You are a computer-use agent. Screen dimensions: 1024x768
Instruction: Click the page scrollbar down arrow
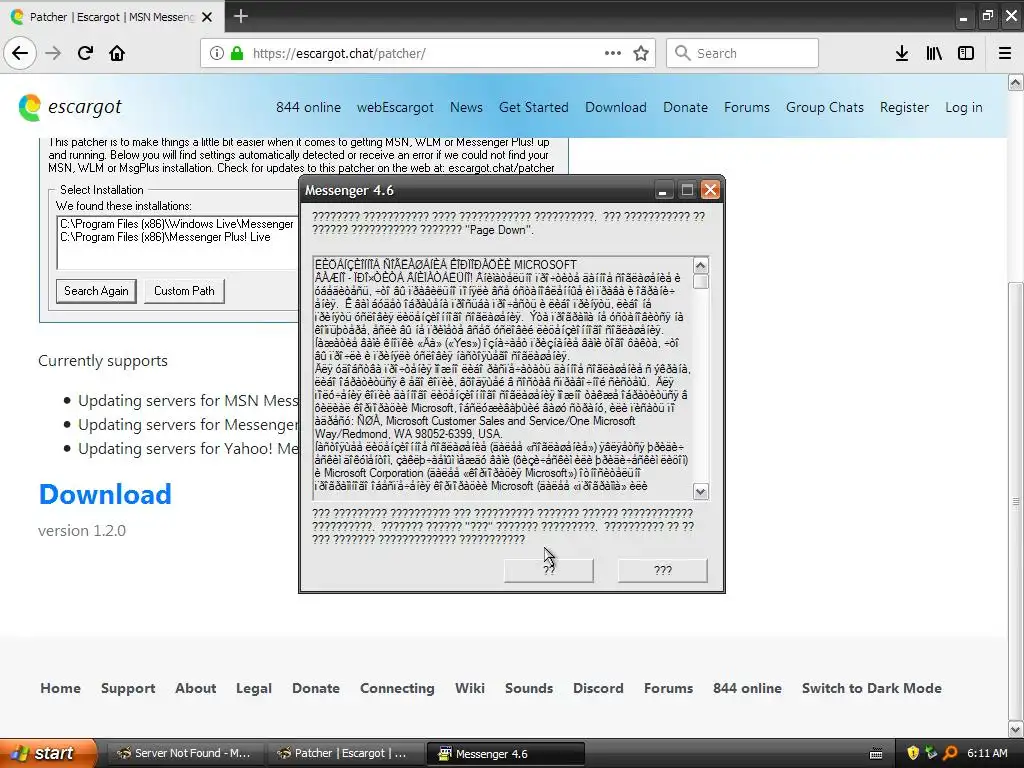coord(1016,729)
